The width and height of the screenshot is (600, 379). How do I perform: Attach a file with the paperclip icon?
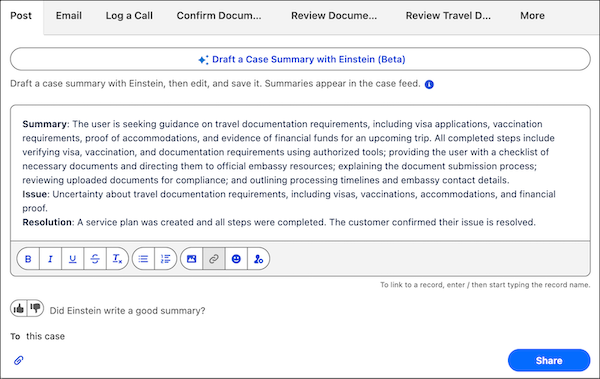pyautogui.click(x=18, y=360)
